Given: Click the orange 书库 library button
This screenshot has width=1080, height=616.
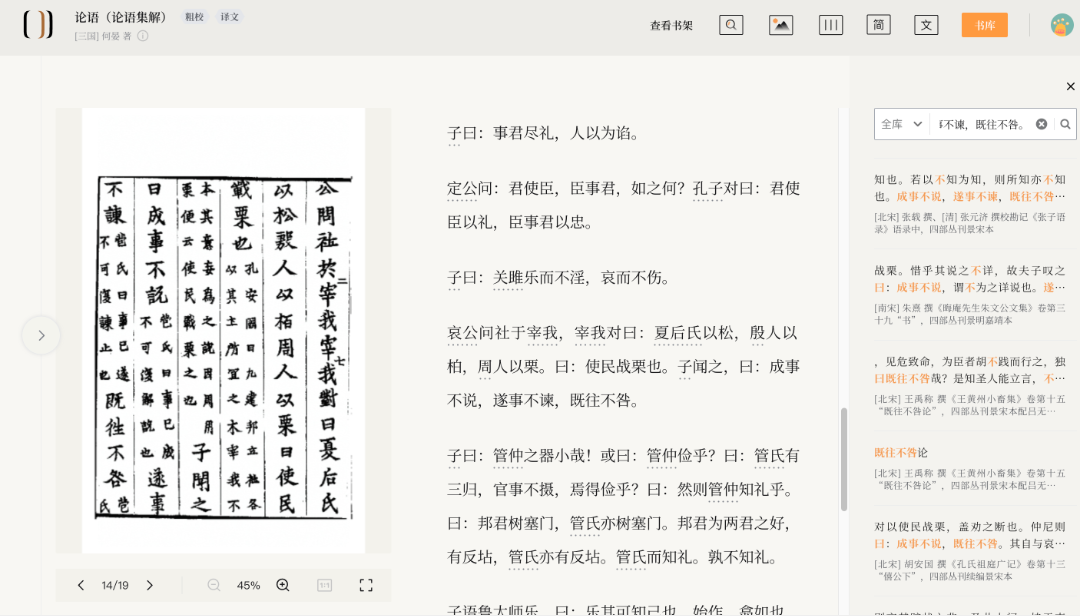Looking at the screenshot, I should click(x=984, y=25).
